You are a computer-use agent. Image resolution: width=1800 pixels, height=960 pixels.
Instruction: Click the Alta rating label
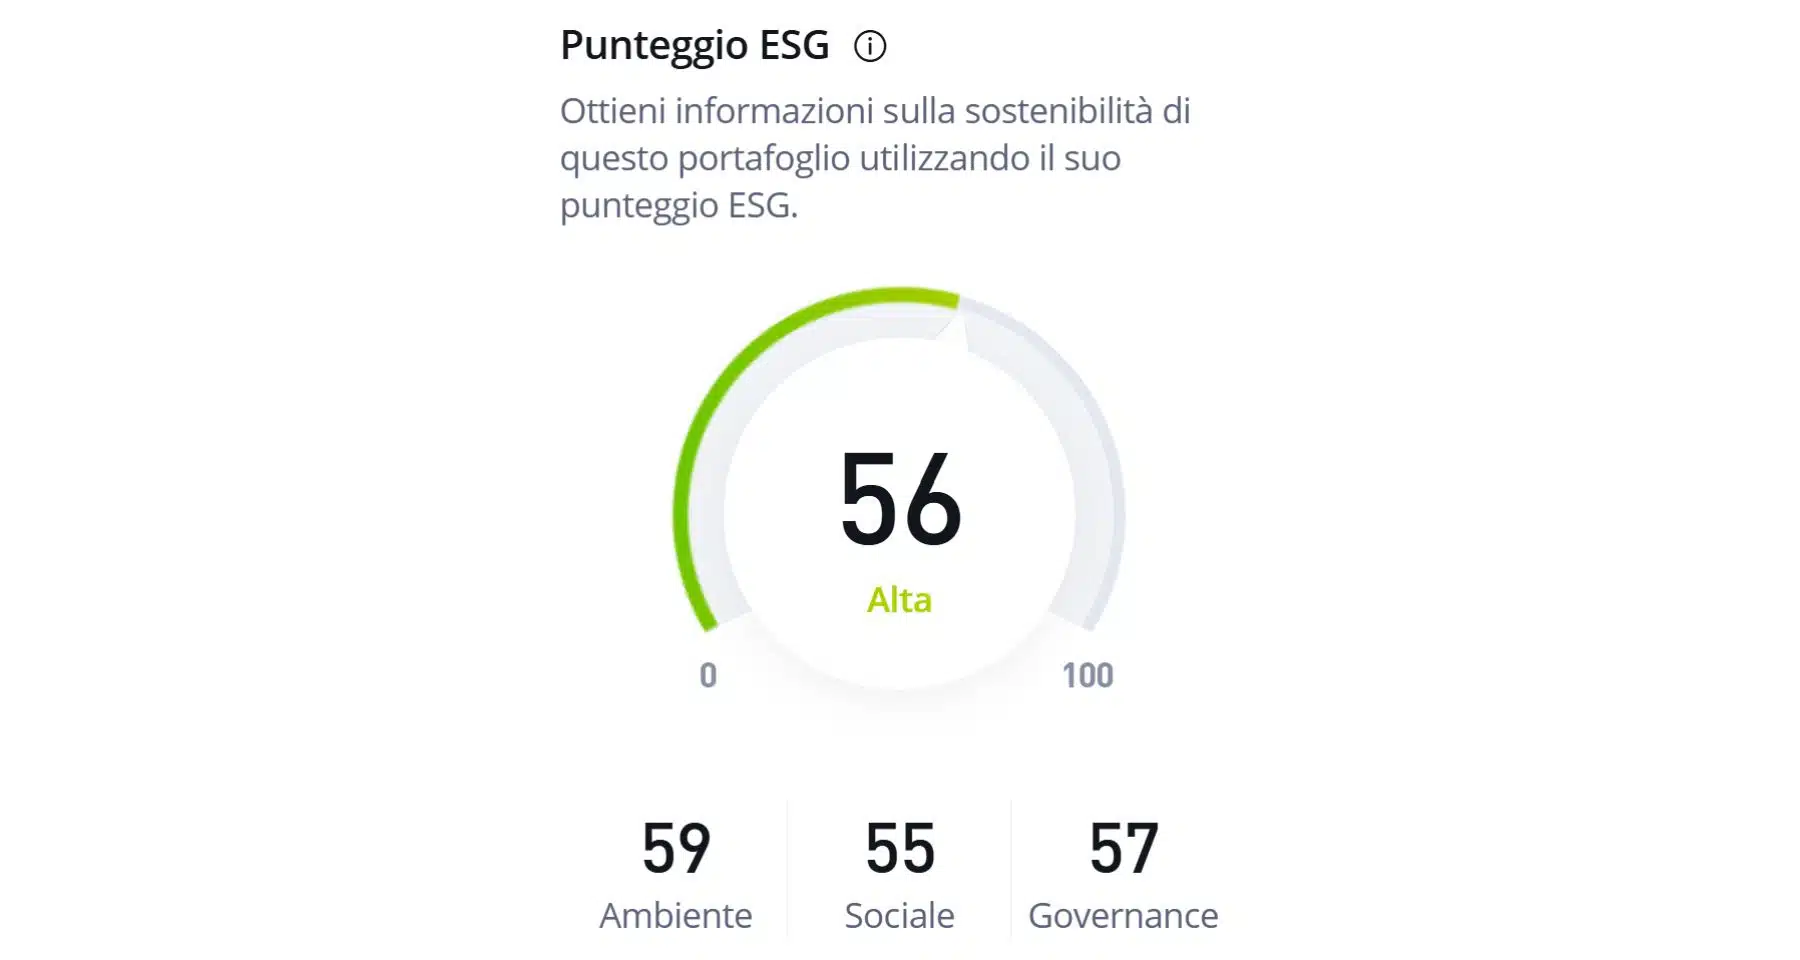899,600
